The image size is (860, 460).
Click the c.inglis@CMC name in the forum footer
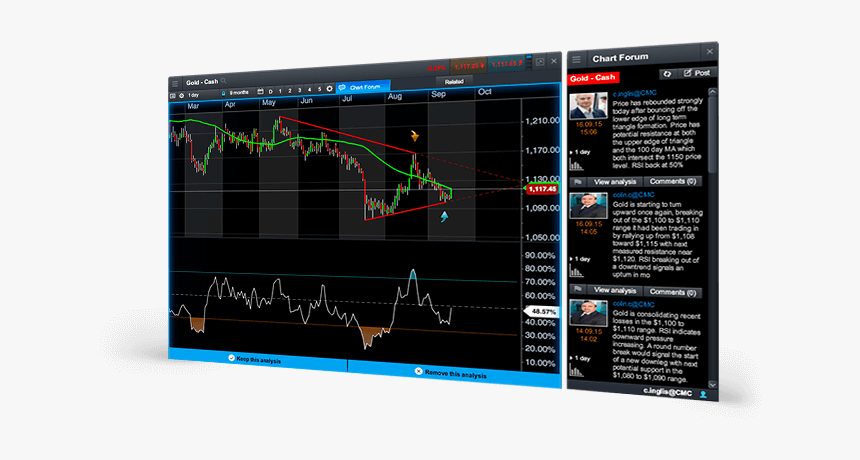pos(667,392)
